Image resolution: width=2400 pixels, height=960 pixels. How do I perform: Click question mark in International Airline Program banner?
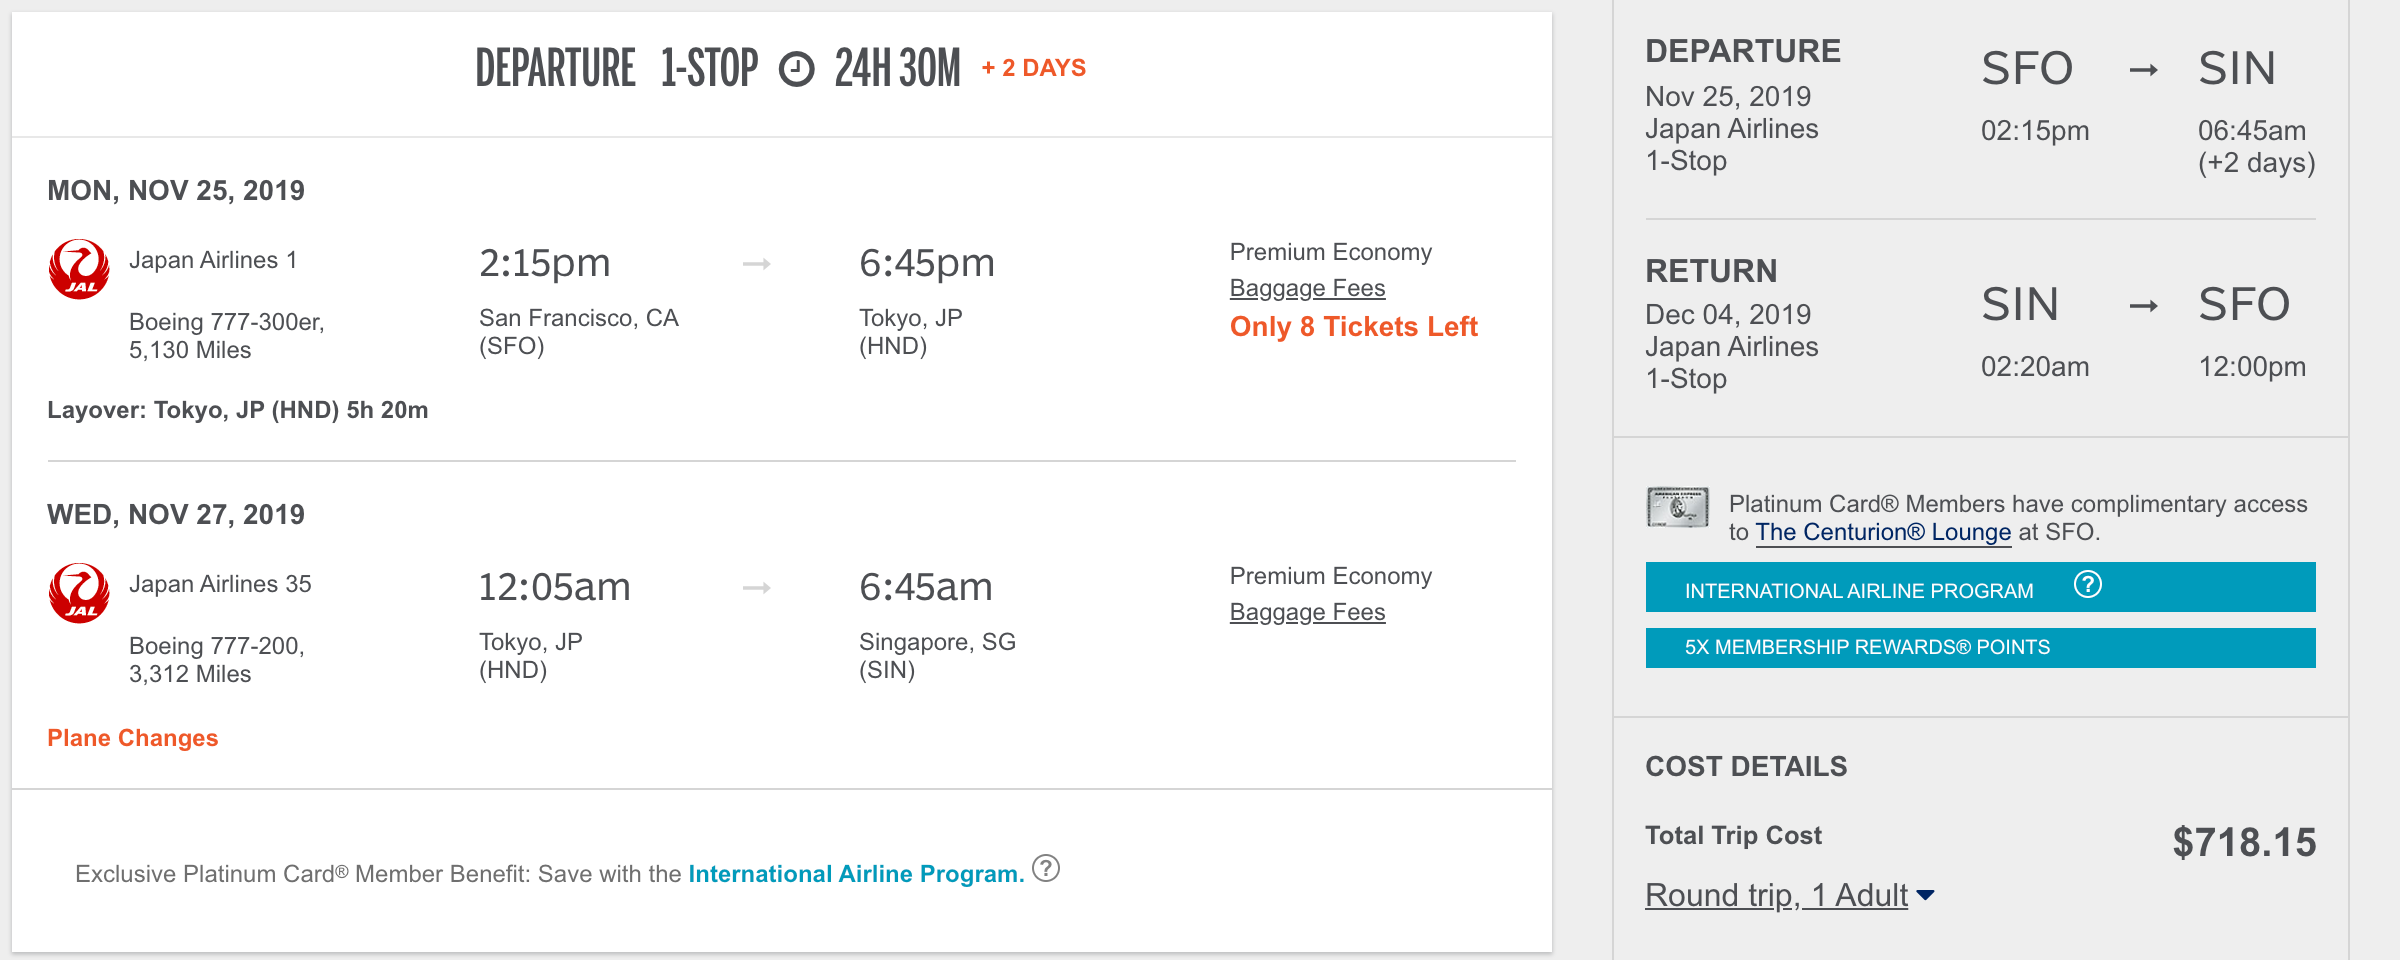[x=2088, y=584]
